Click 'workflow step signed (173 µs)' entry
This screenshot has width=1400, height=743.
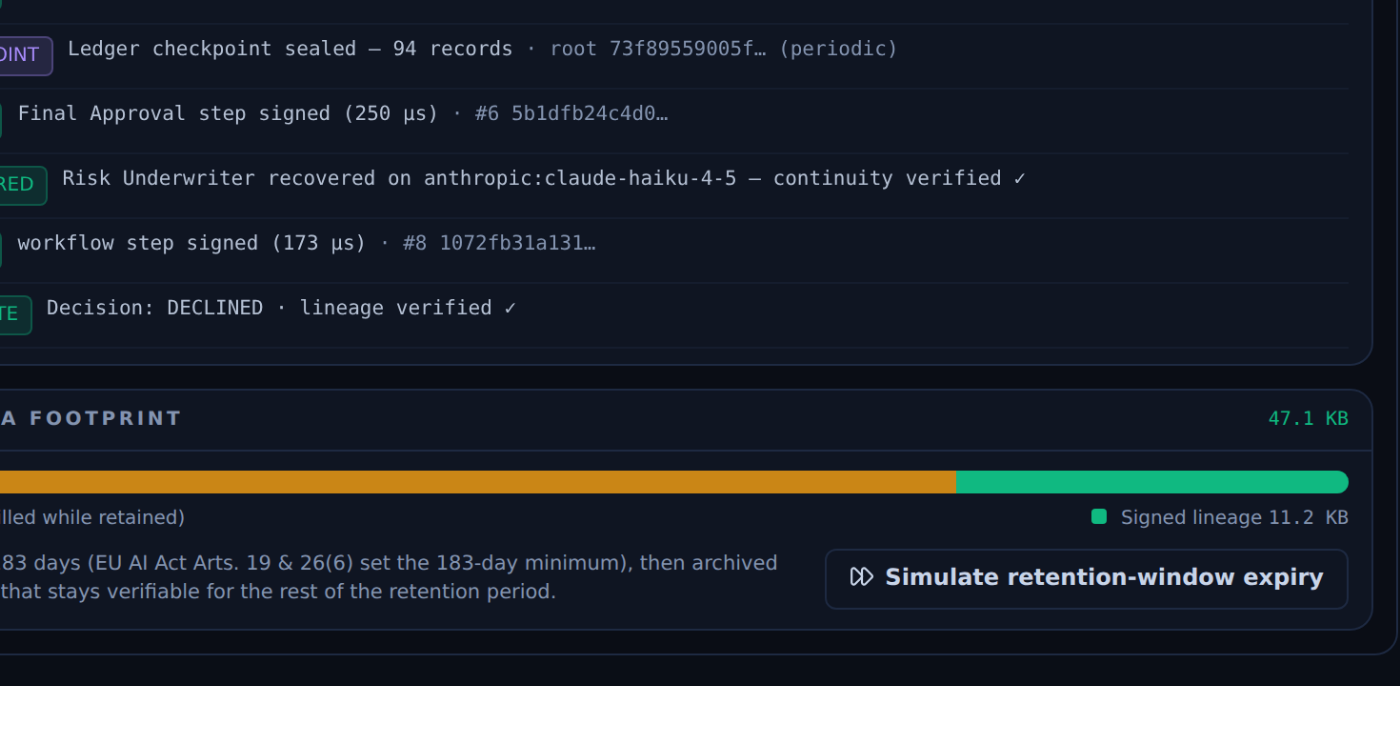point(192,244)
